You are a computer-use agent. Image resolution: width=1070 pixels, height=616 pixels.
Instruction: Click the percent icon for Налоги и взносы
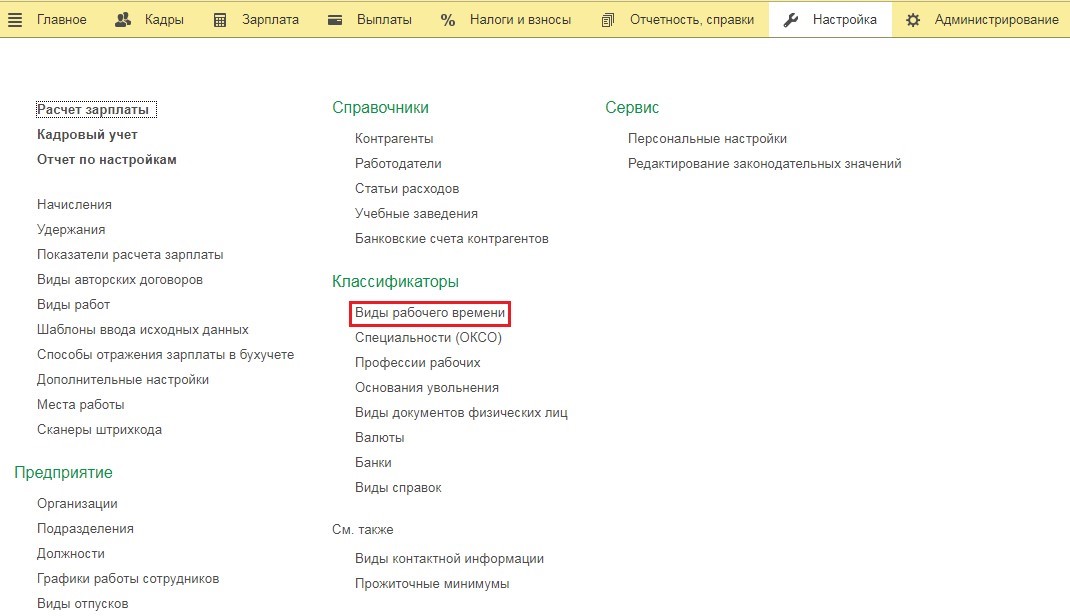[x=448, y=18]
